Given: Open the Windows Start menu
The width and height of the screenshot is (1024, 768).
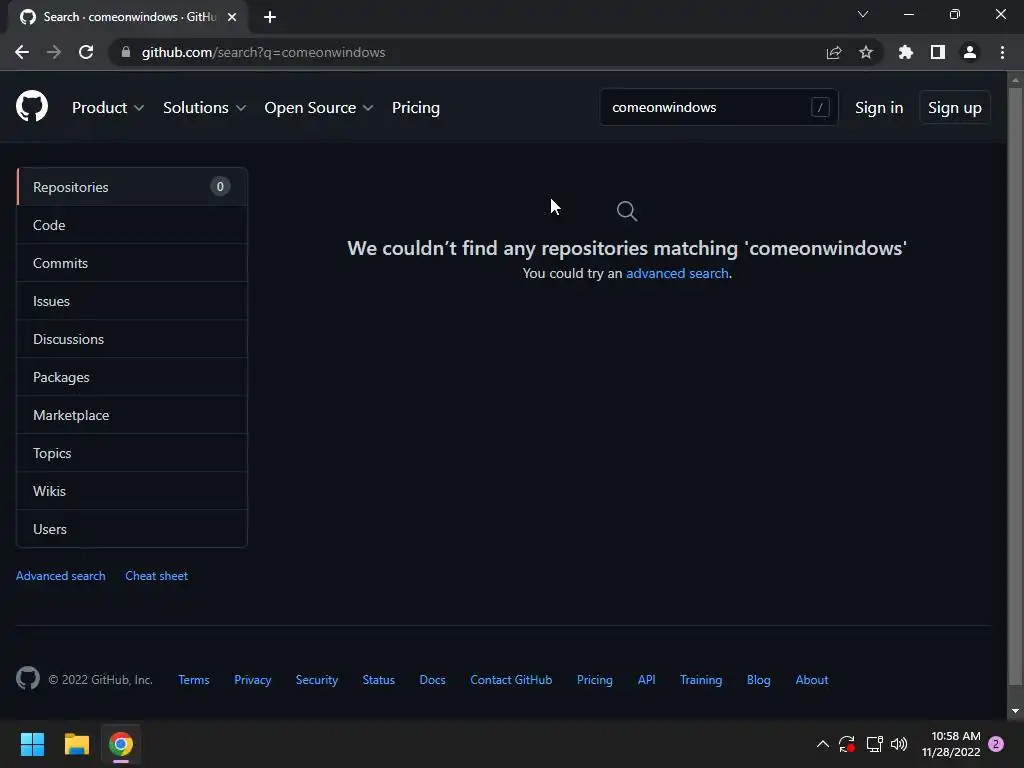Looking at the screenshot, I should tap(32, 744).
